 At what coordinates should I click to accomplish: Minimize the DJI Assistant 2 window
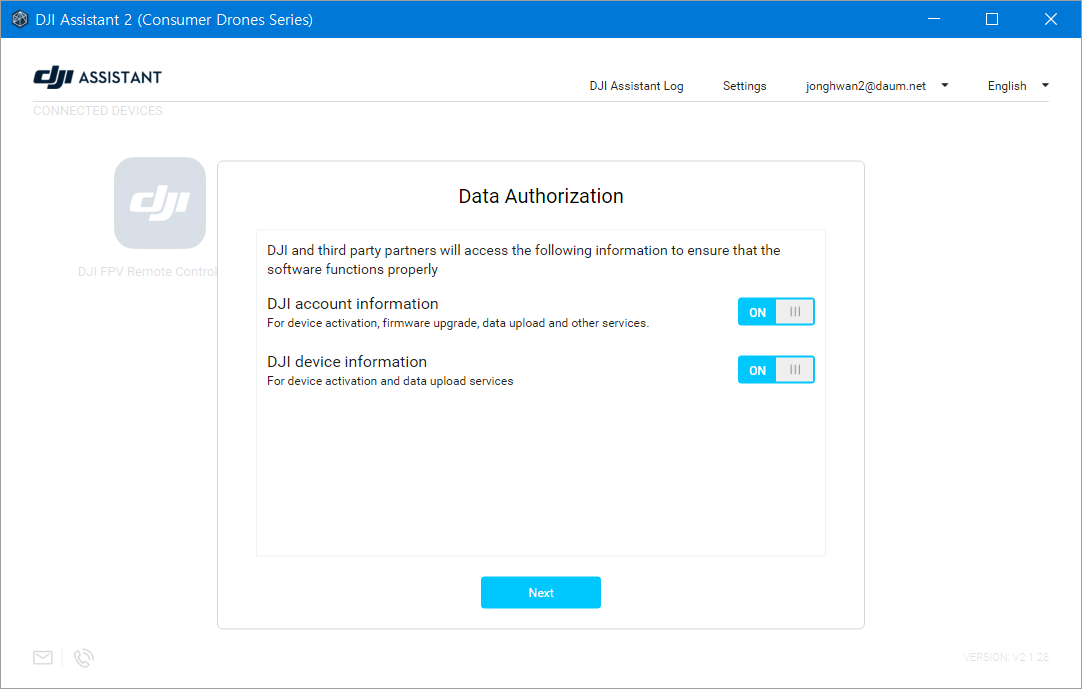(x=934, y=19)
